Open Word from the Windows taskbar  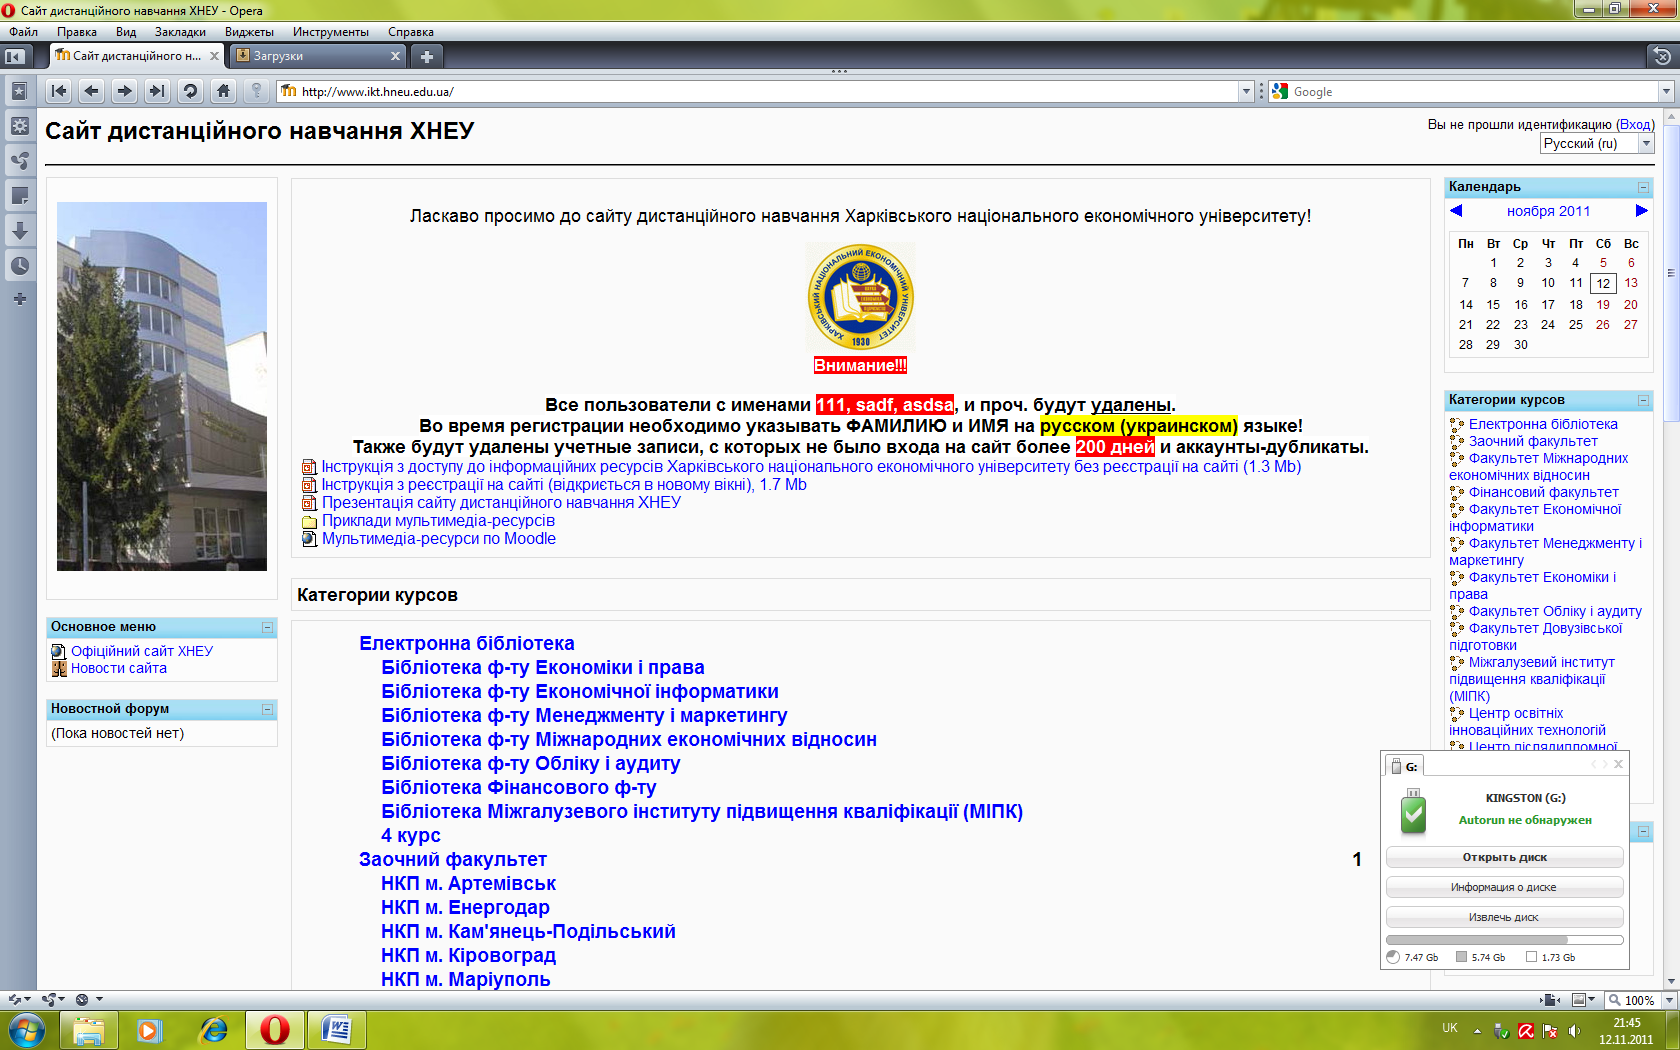pyautogui.click(x=337, y=1029)
